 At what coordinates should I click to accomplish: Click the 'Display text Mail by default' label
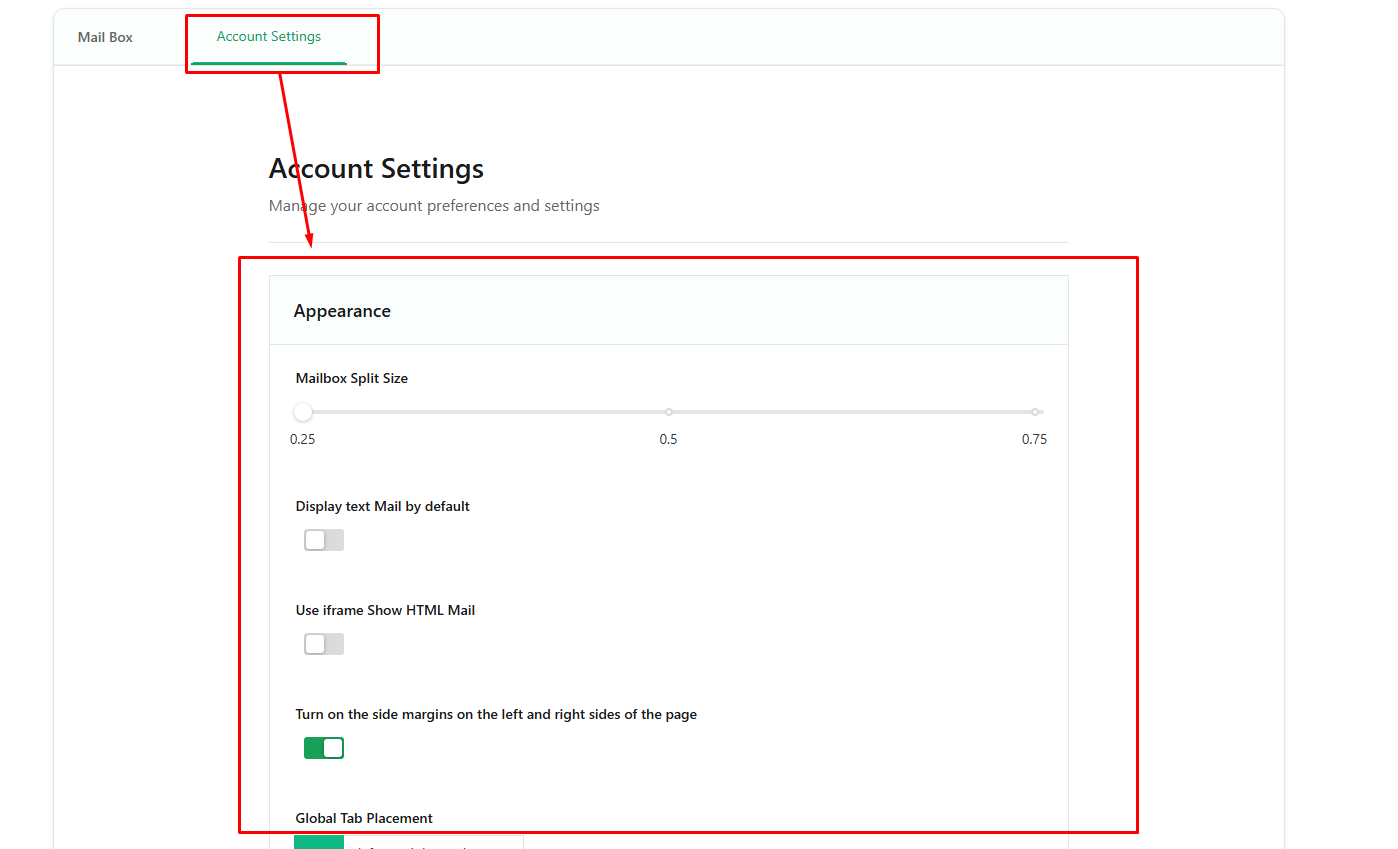point(383,506)
